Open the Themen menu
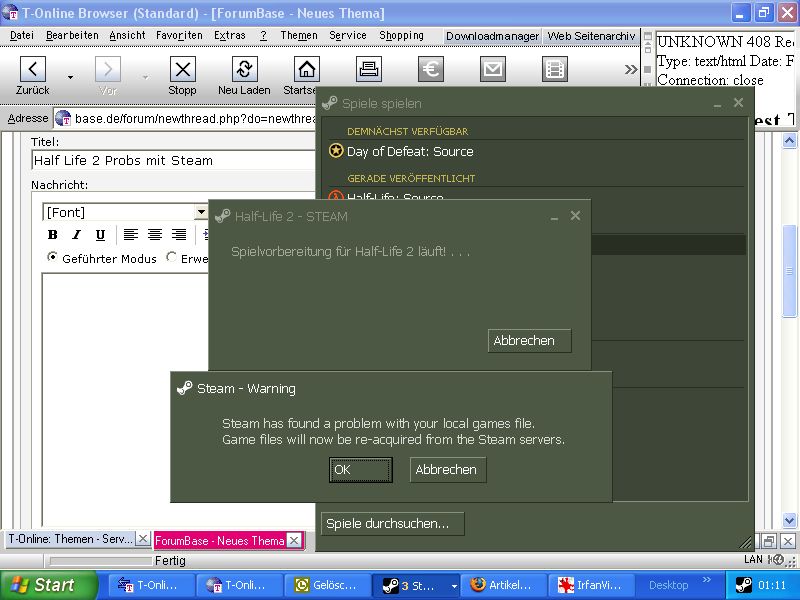Image resolution: width=800 pixels, height=600 pixels. [x=298, y=35]
